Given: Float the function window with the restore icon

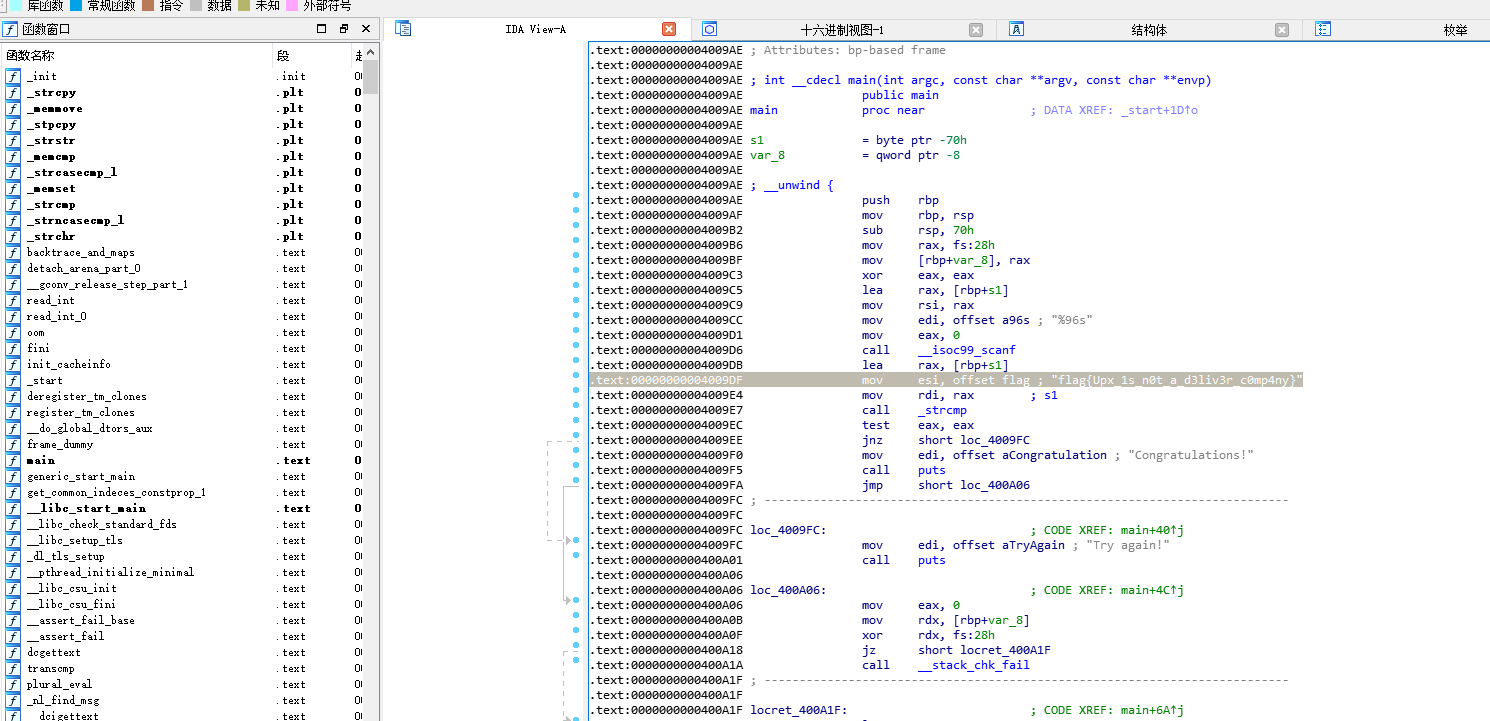Looking at the screenshot, I should [343, 29].
